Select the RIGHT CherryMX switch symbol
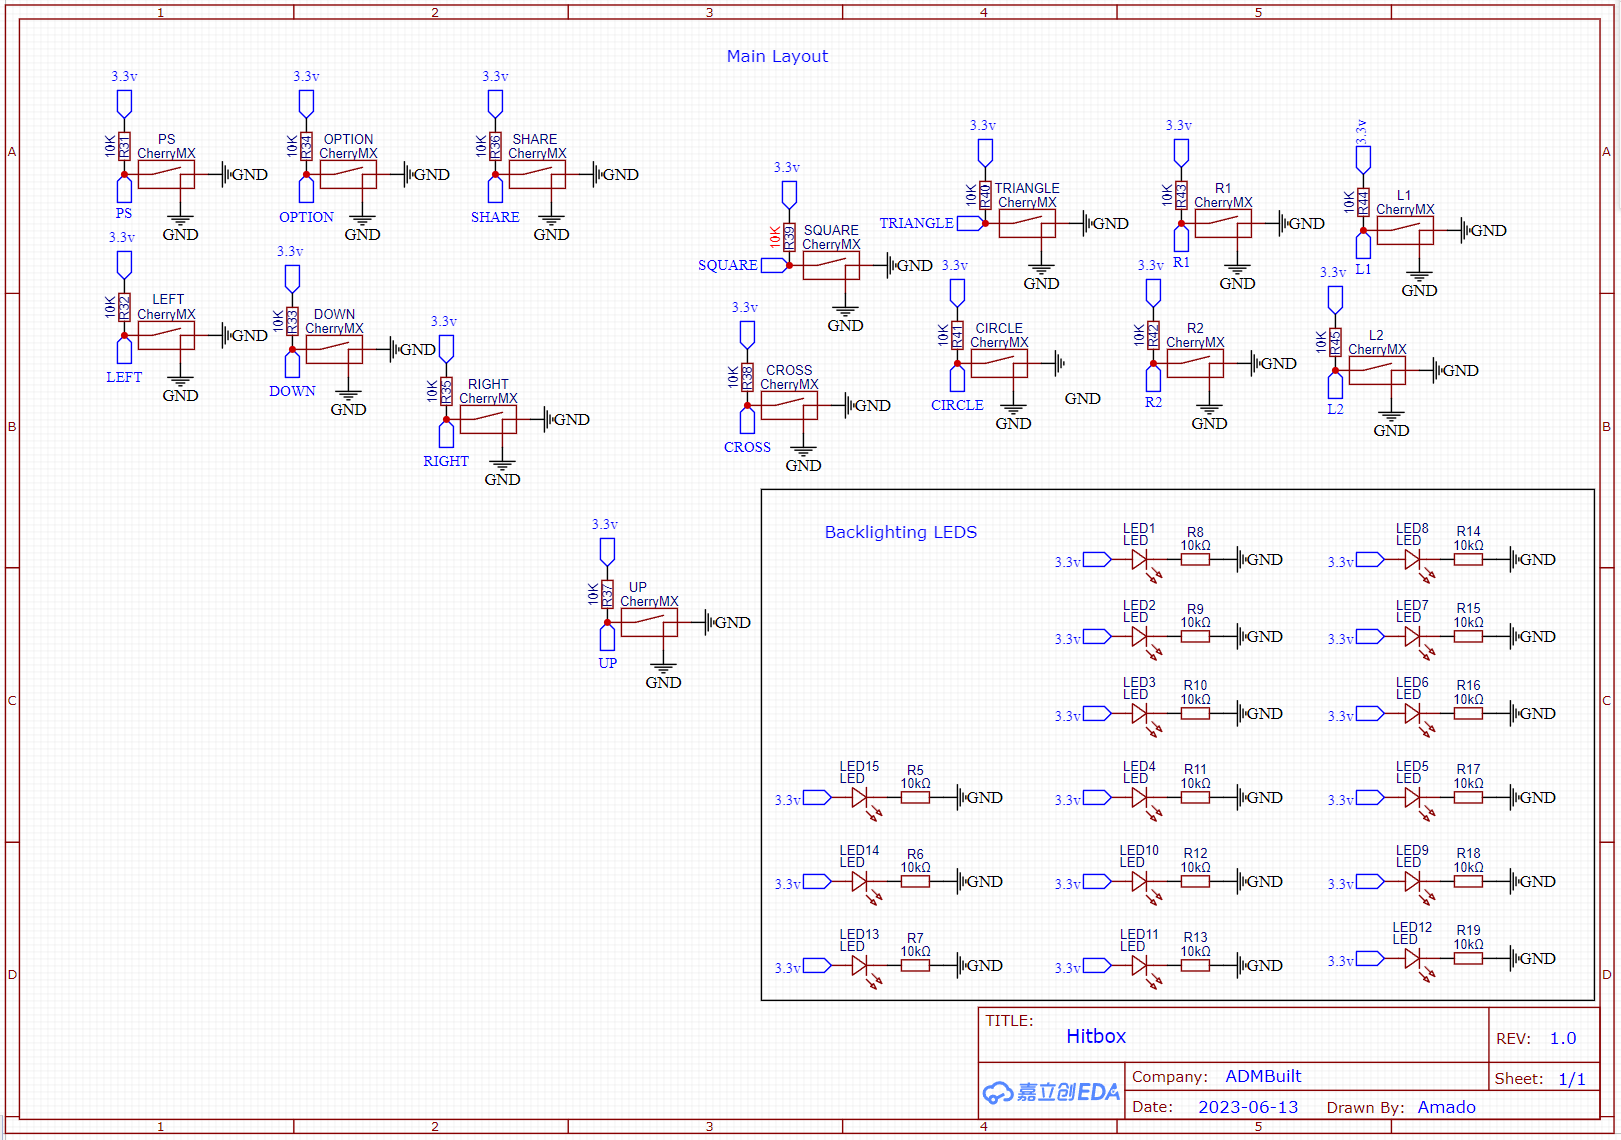Screen dimensions: 1621x1140 [488, 420]
